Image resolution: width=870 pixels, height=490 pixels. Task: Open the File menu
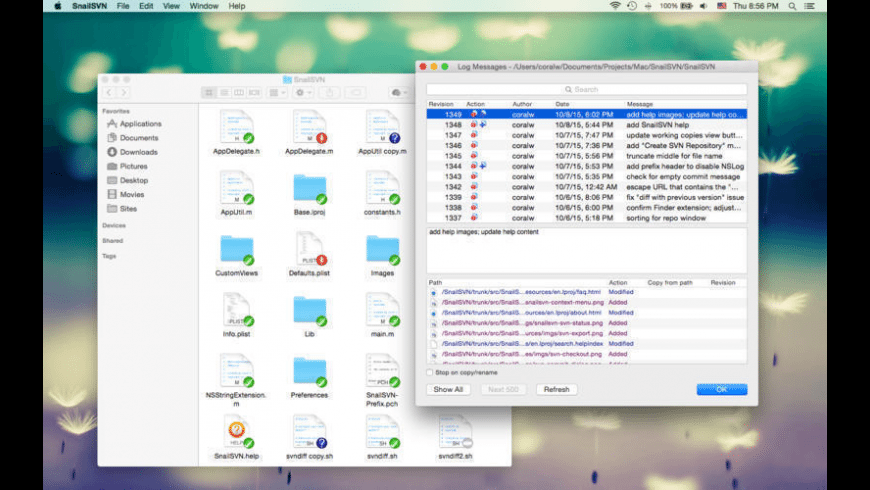coord(123,6)
